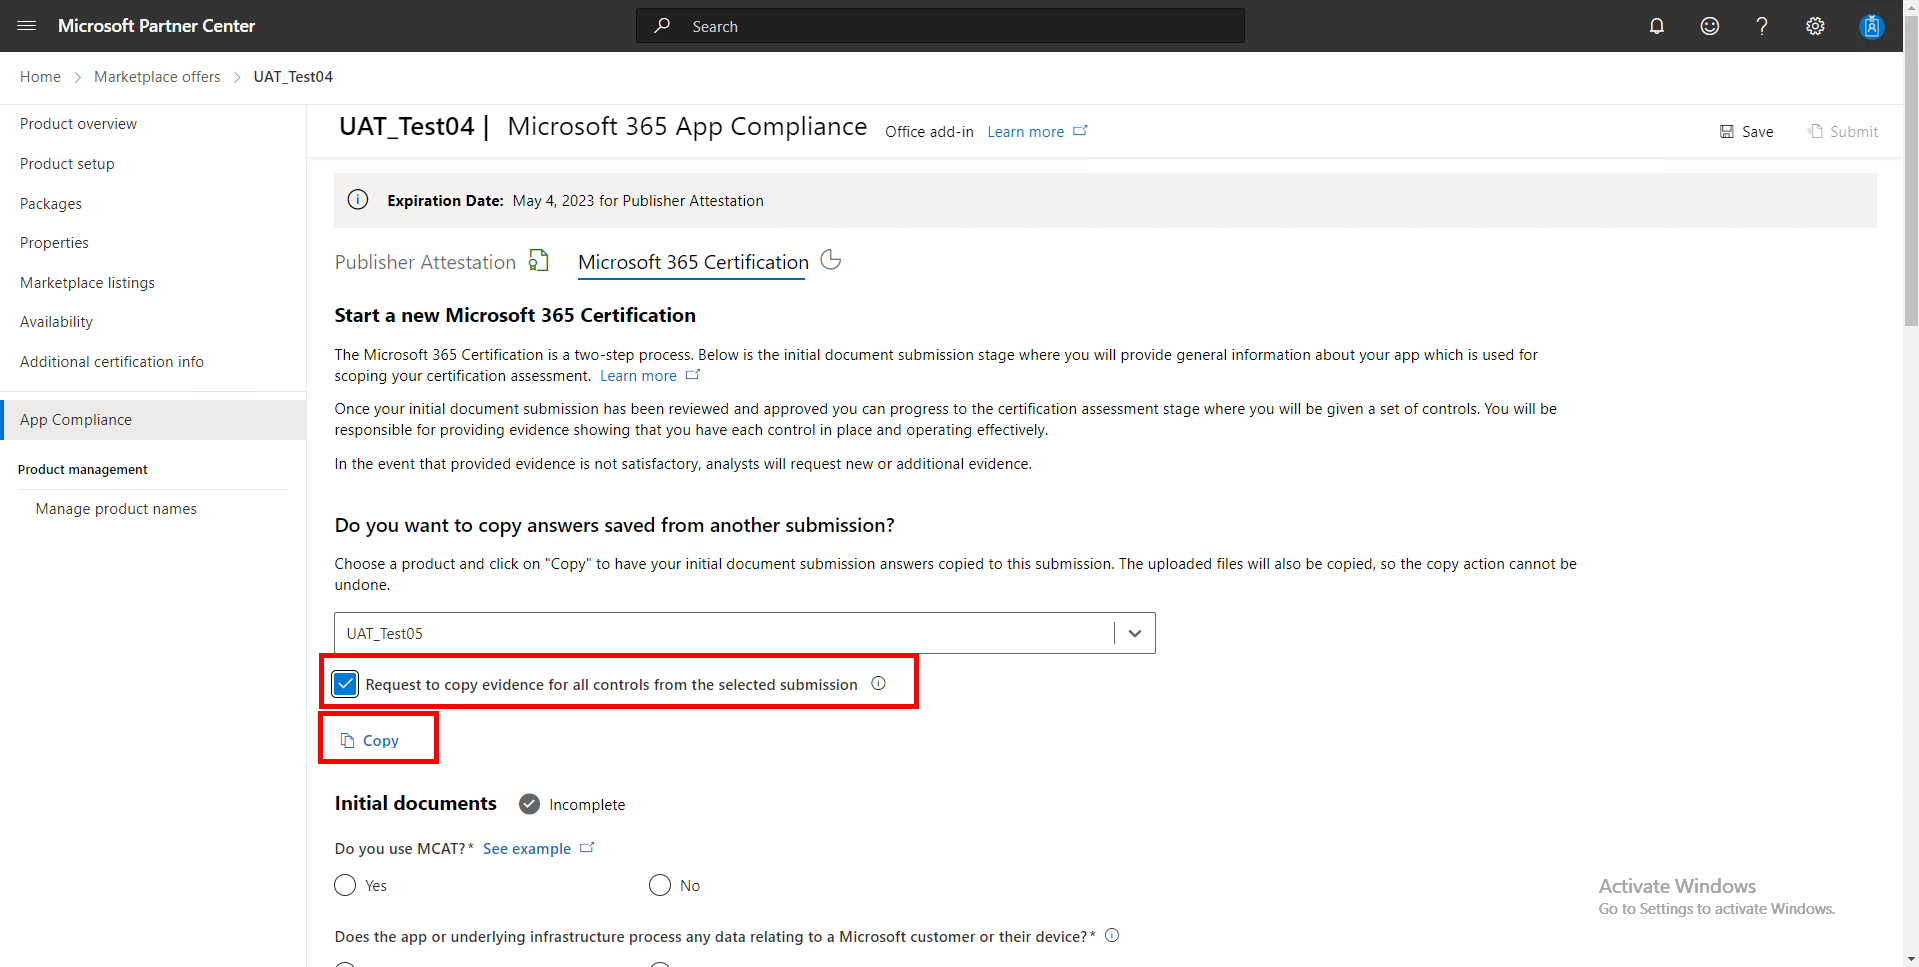Click the search magnifier icon
Screen dimensions: 1919x967
[662, 26]
